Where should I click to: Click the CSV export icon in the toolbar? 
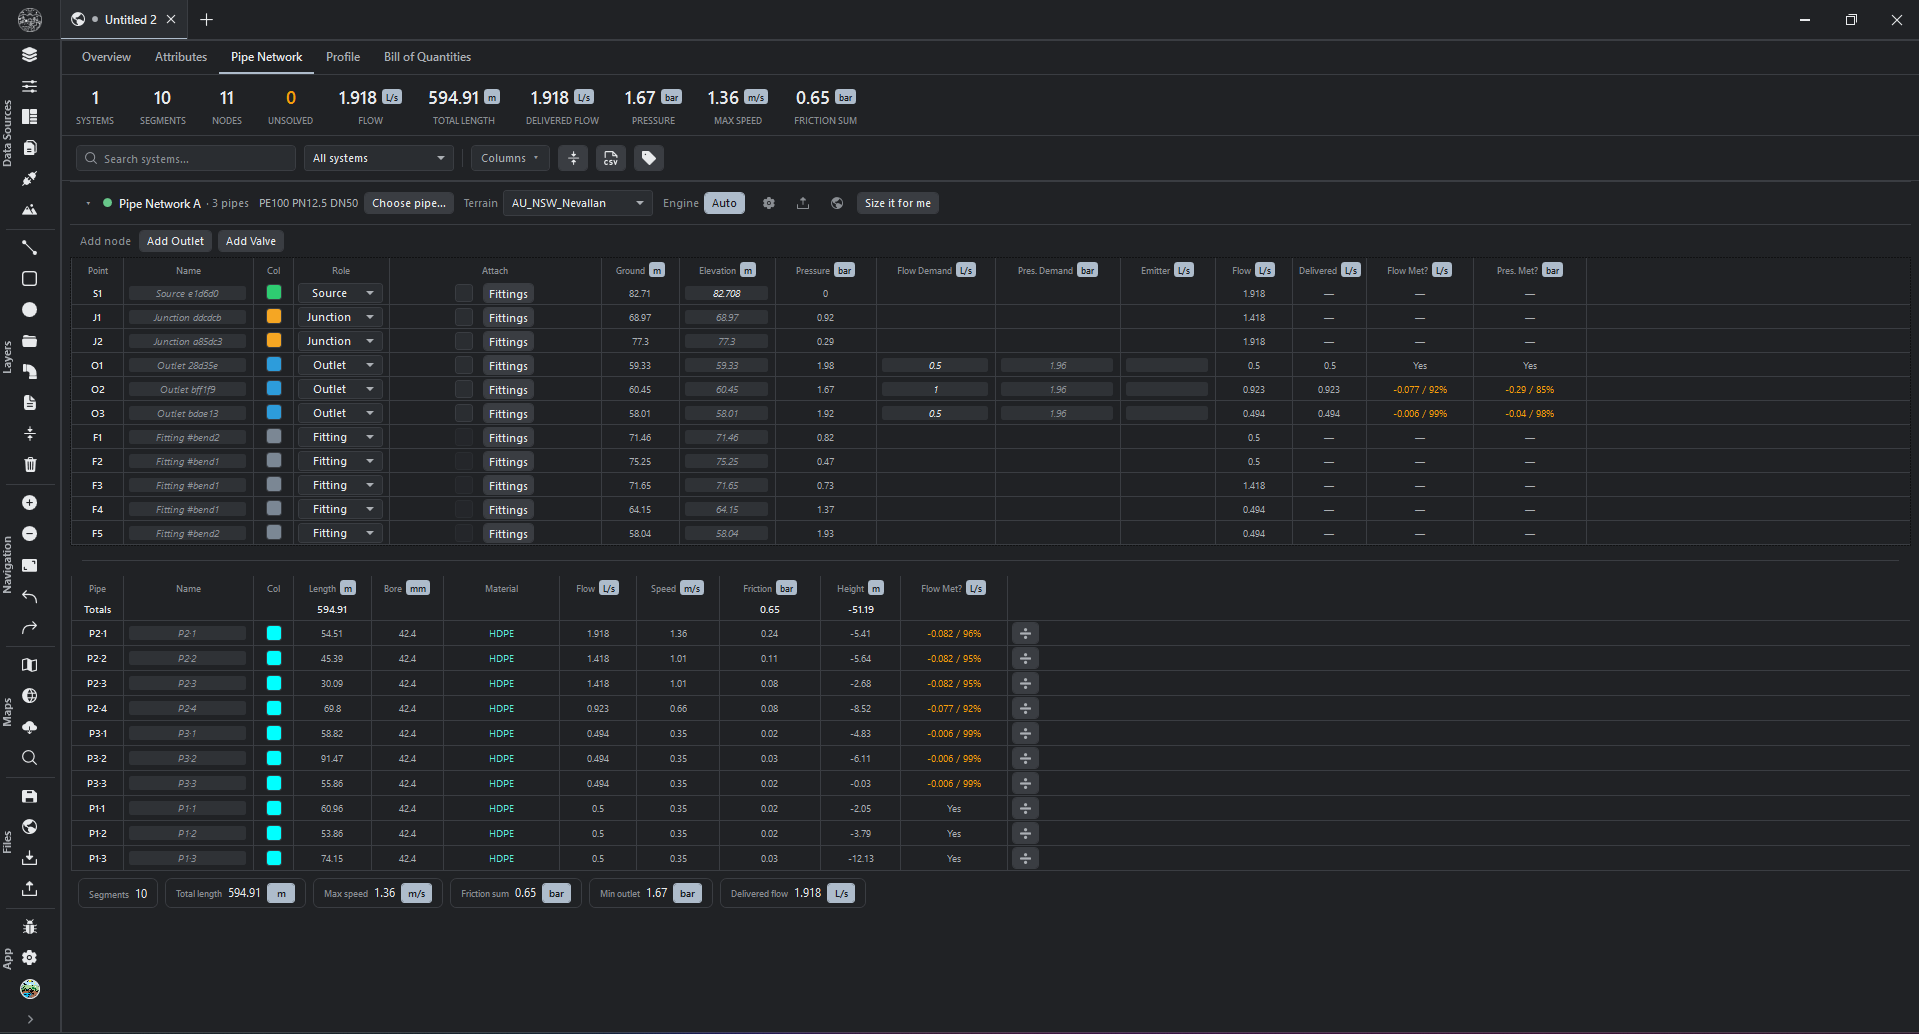[611, 158]
